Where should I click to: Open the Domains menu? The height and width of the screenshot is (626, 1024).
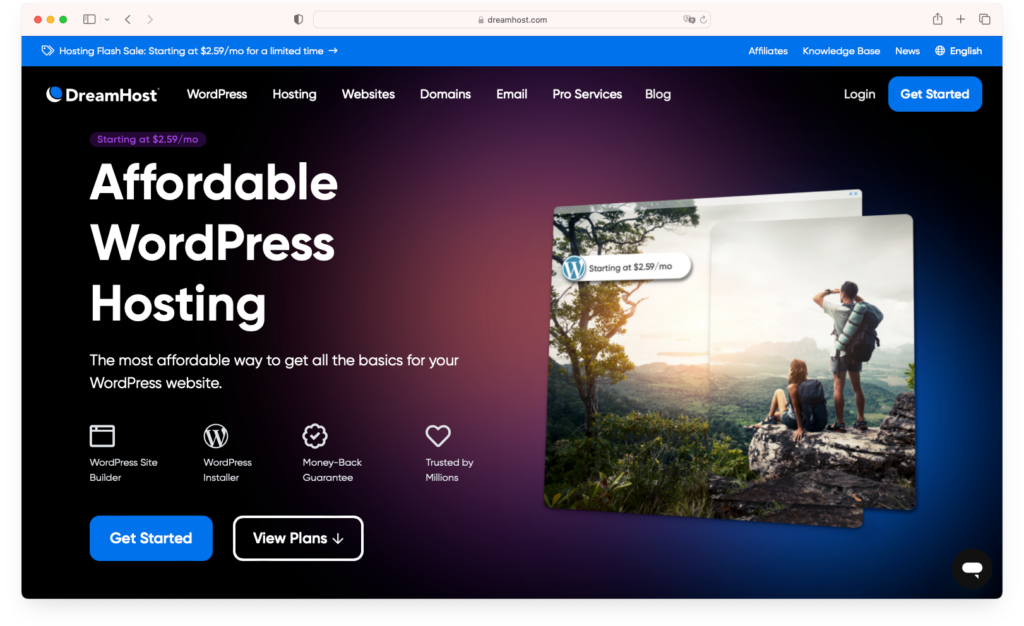[445, 94]
